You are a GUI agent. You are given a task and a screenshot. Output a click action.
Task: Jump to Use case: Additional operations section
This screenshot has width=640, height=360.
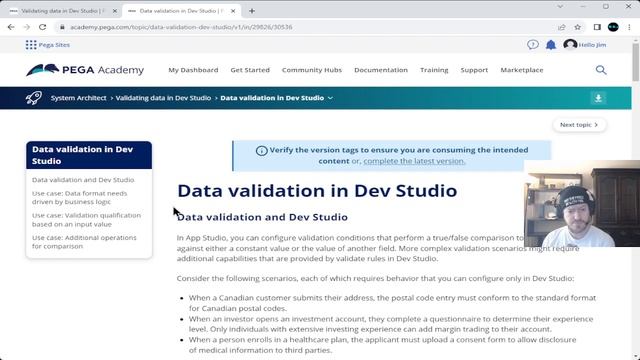84,242
